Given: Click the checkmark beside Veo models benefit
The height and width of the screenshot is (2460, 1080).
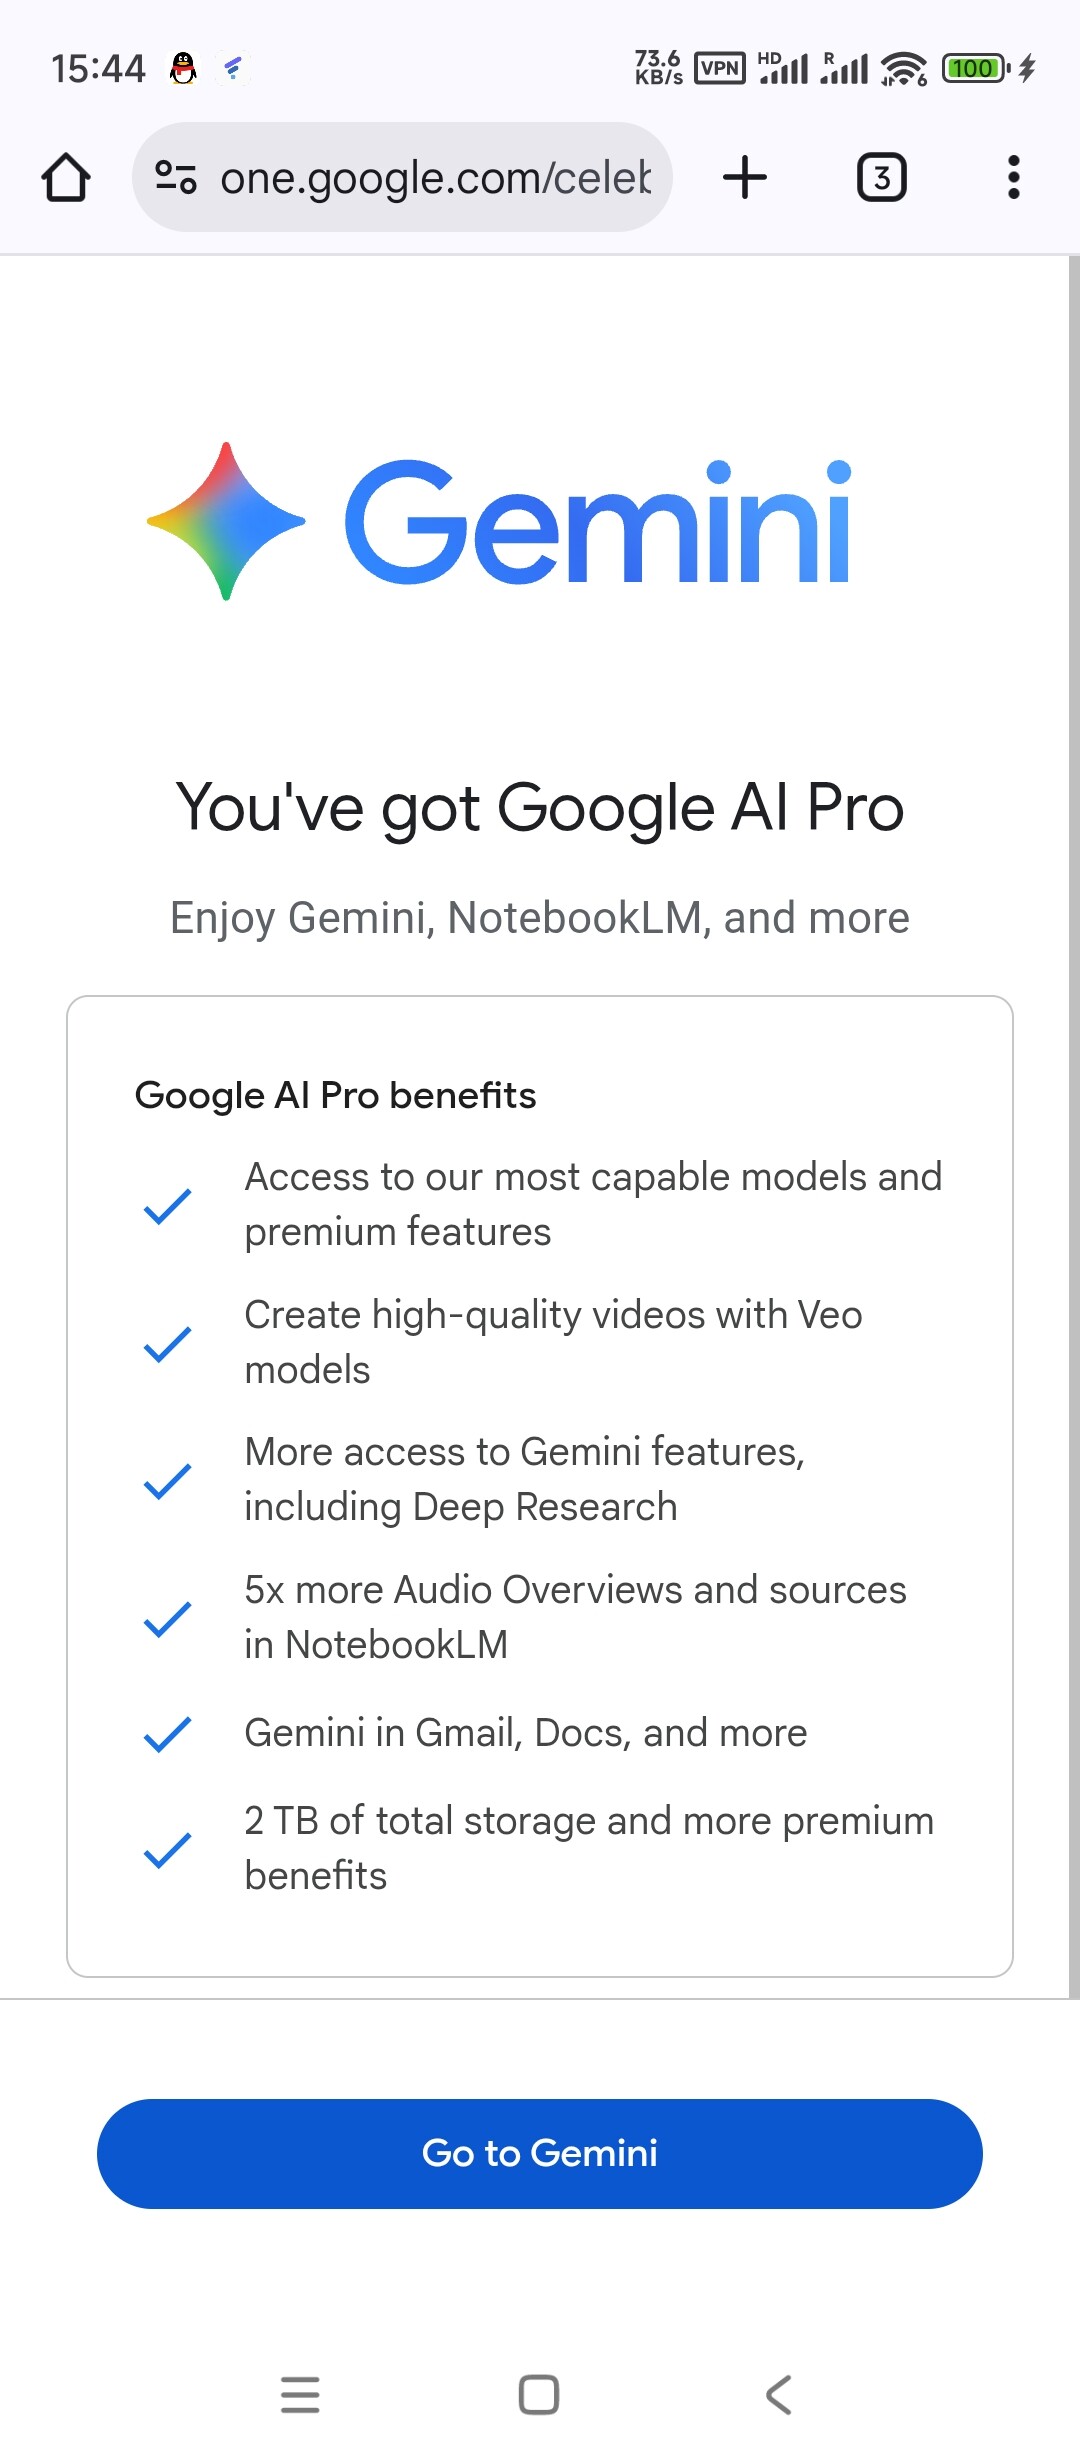Looking at the screenshot, I should [x=168, y=1344].
